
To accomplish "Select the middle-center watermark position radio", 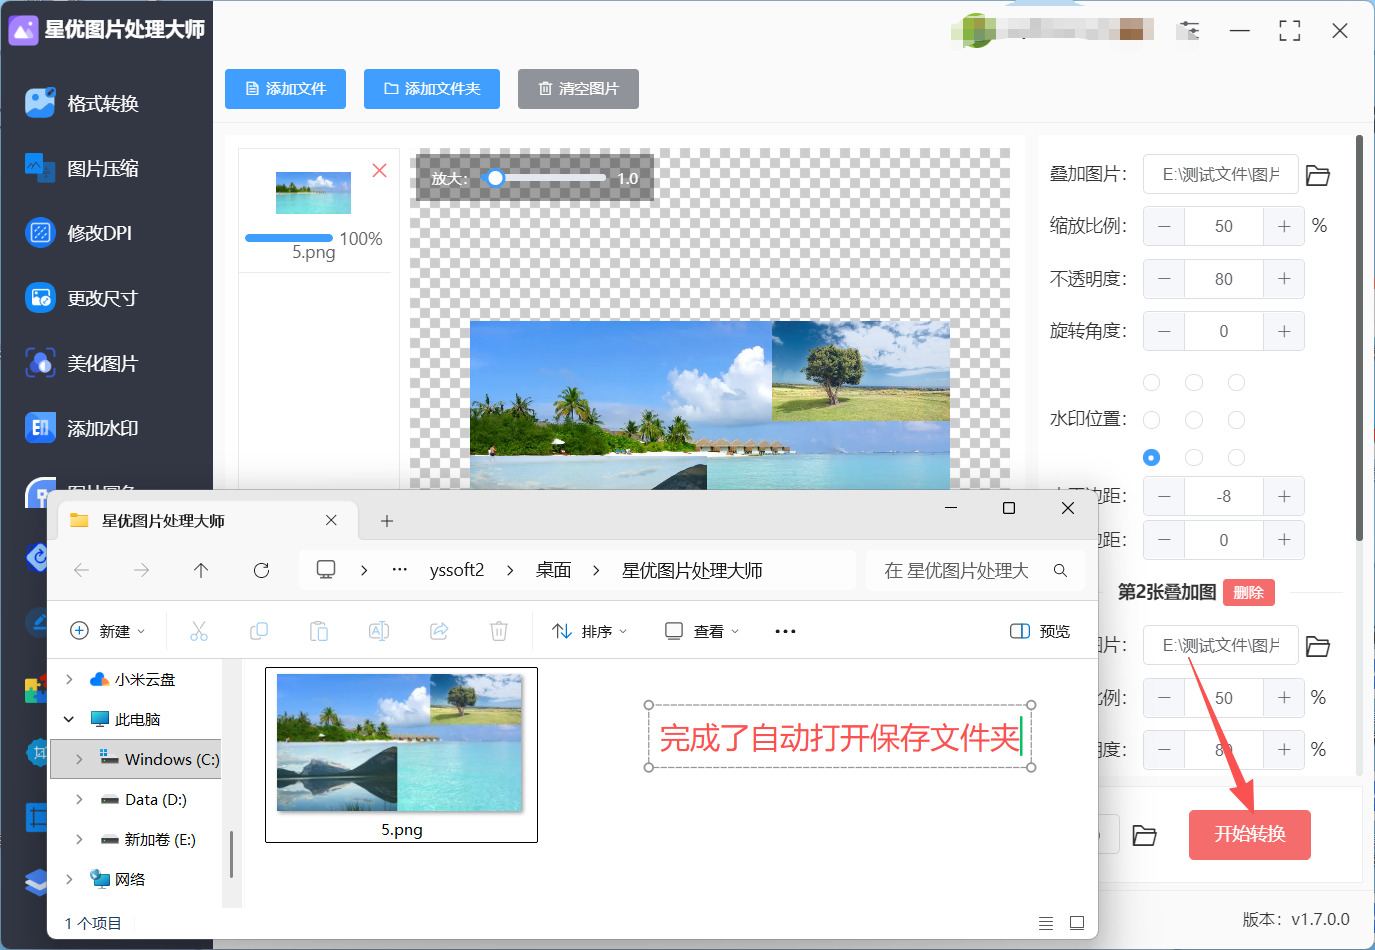I will tap(1193, 420).
